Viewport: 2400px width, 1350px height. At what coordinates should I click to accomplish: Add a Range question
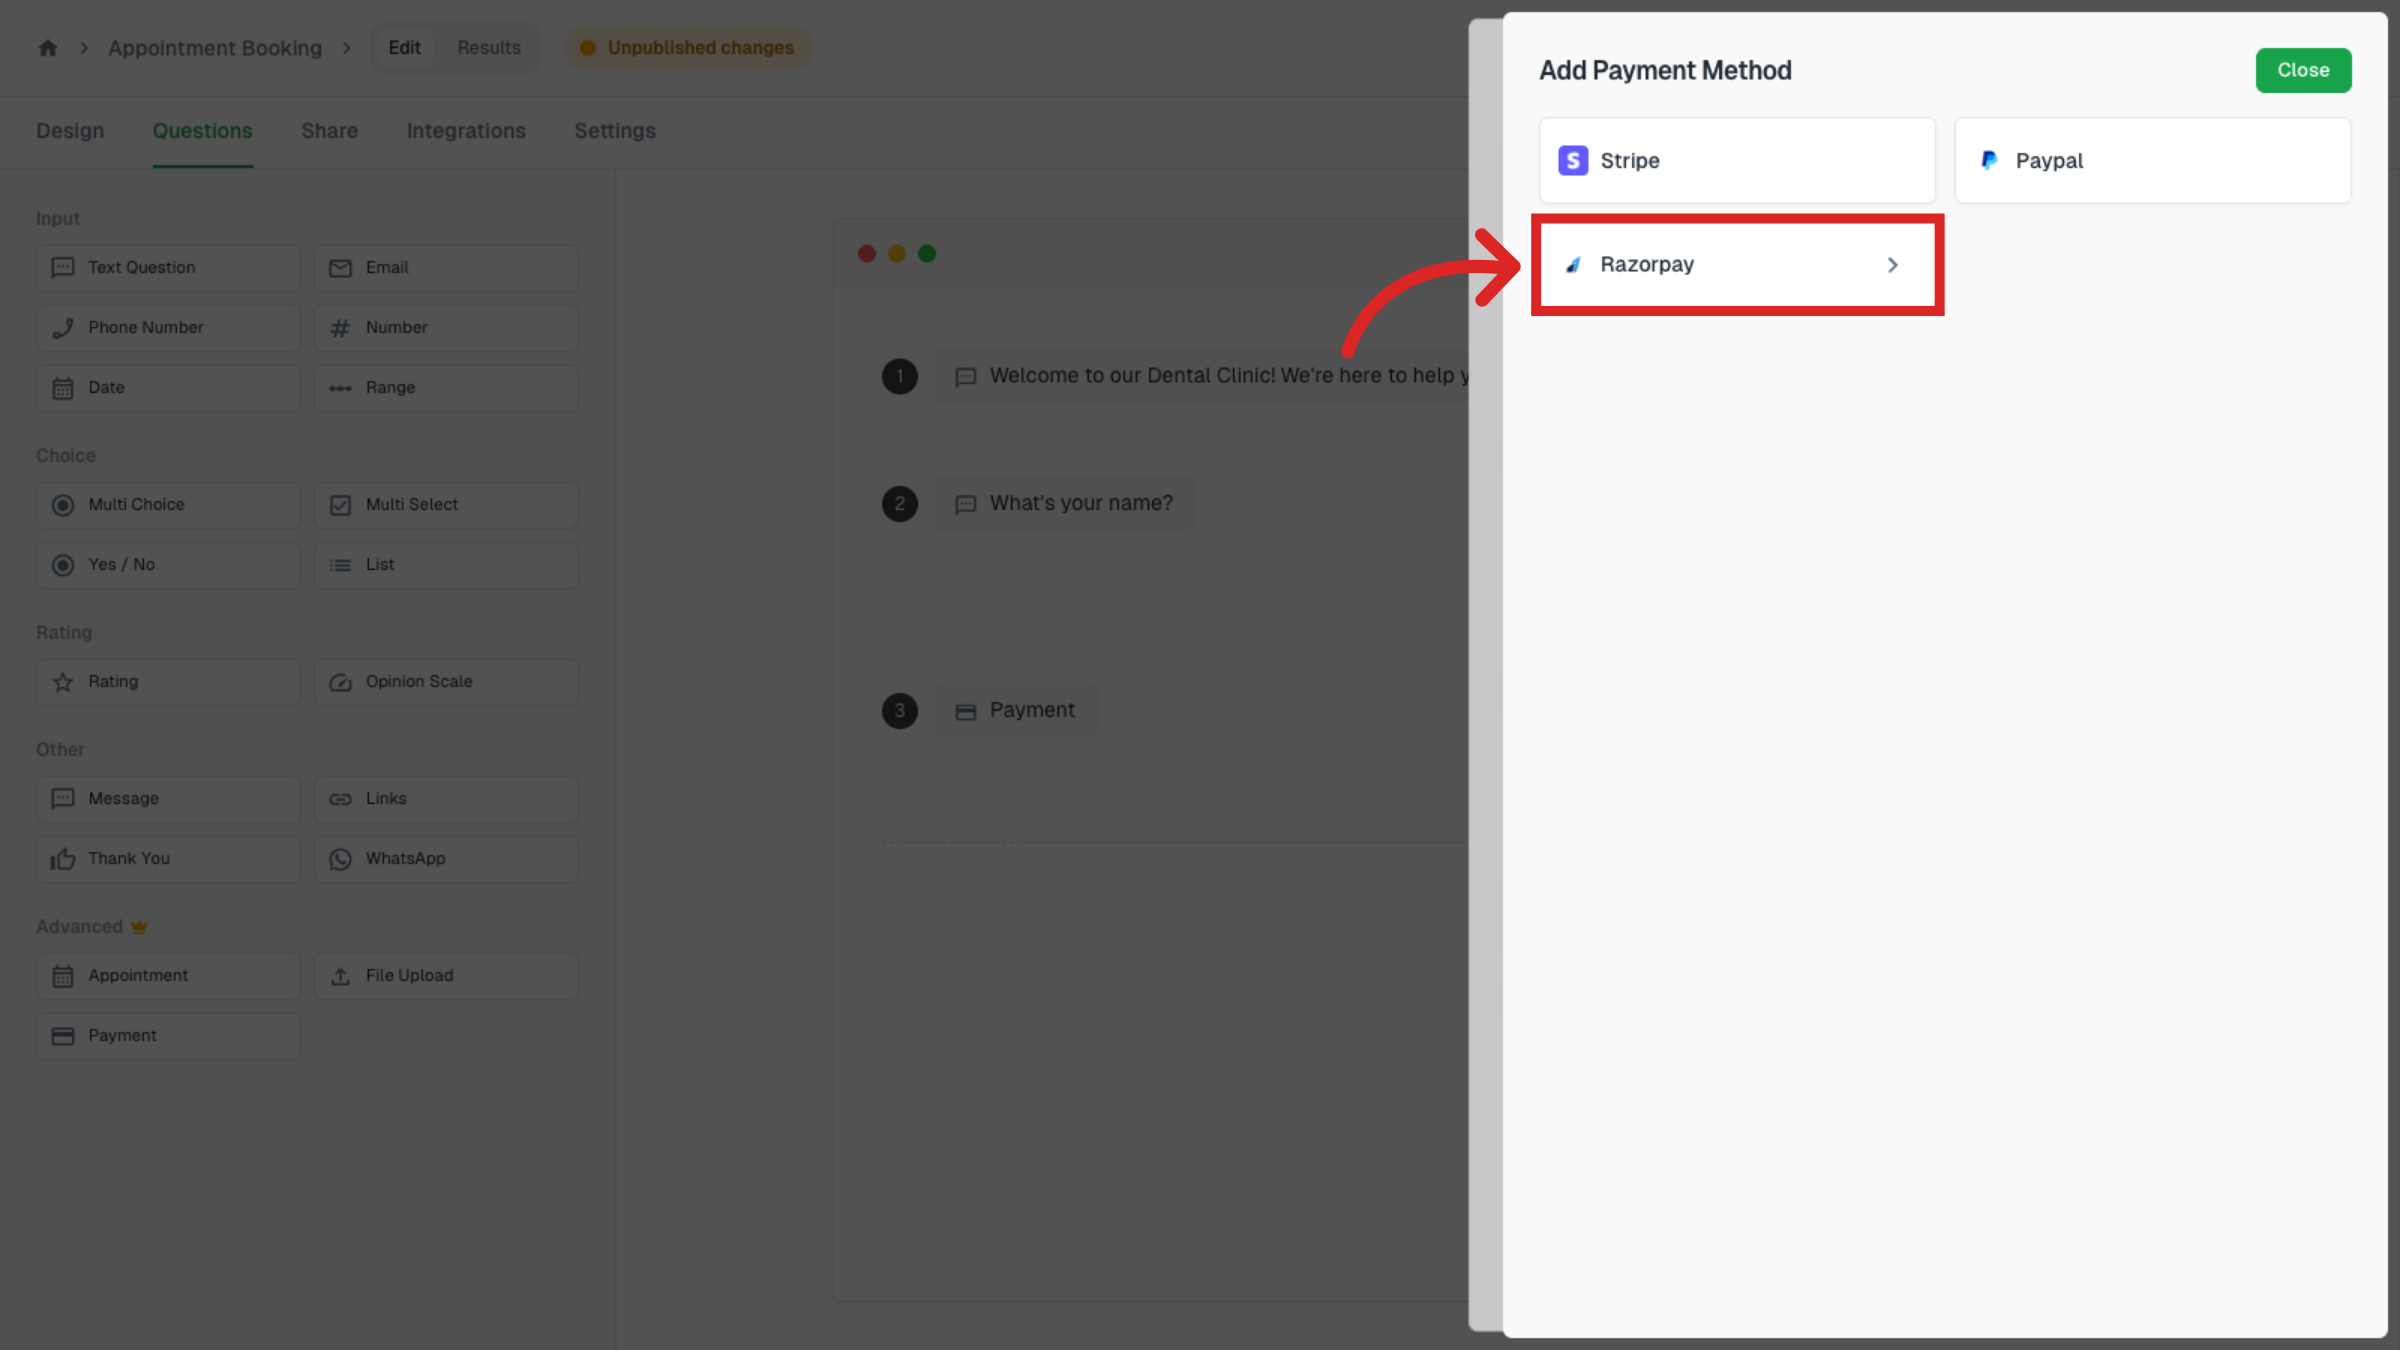click(x=446, y=388)
